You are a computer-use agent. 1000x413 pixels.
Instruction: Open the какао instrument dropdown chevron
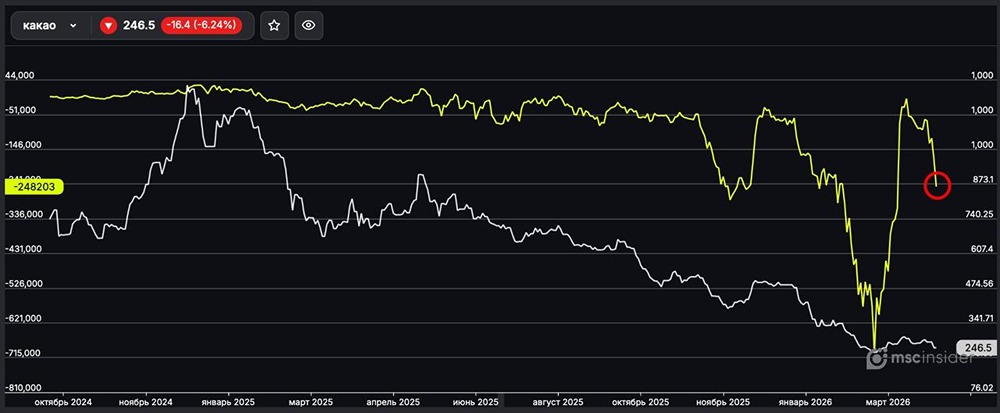click(x=73, y=25)
